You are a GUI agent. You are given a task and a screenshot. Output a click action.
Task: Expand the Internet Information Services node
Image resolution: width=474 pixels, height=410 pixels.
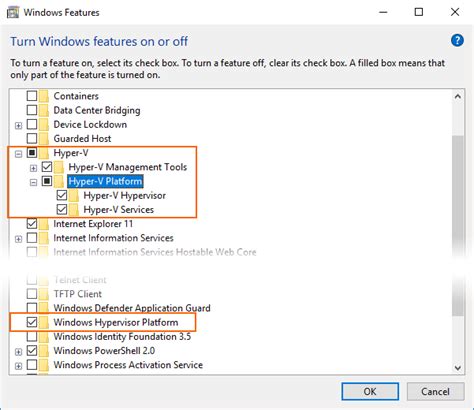pos(19,239)
